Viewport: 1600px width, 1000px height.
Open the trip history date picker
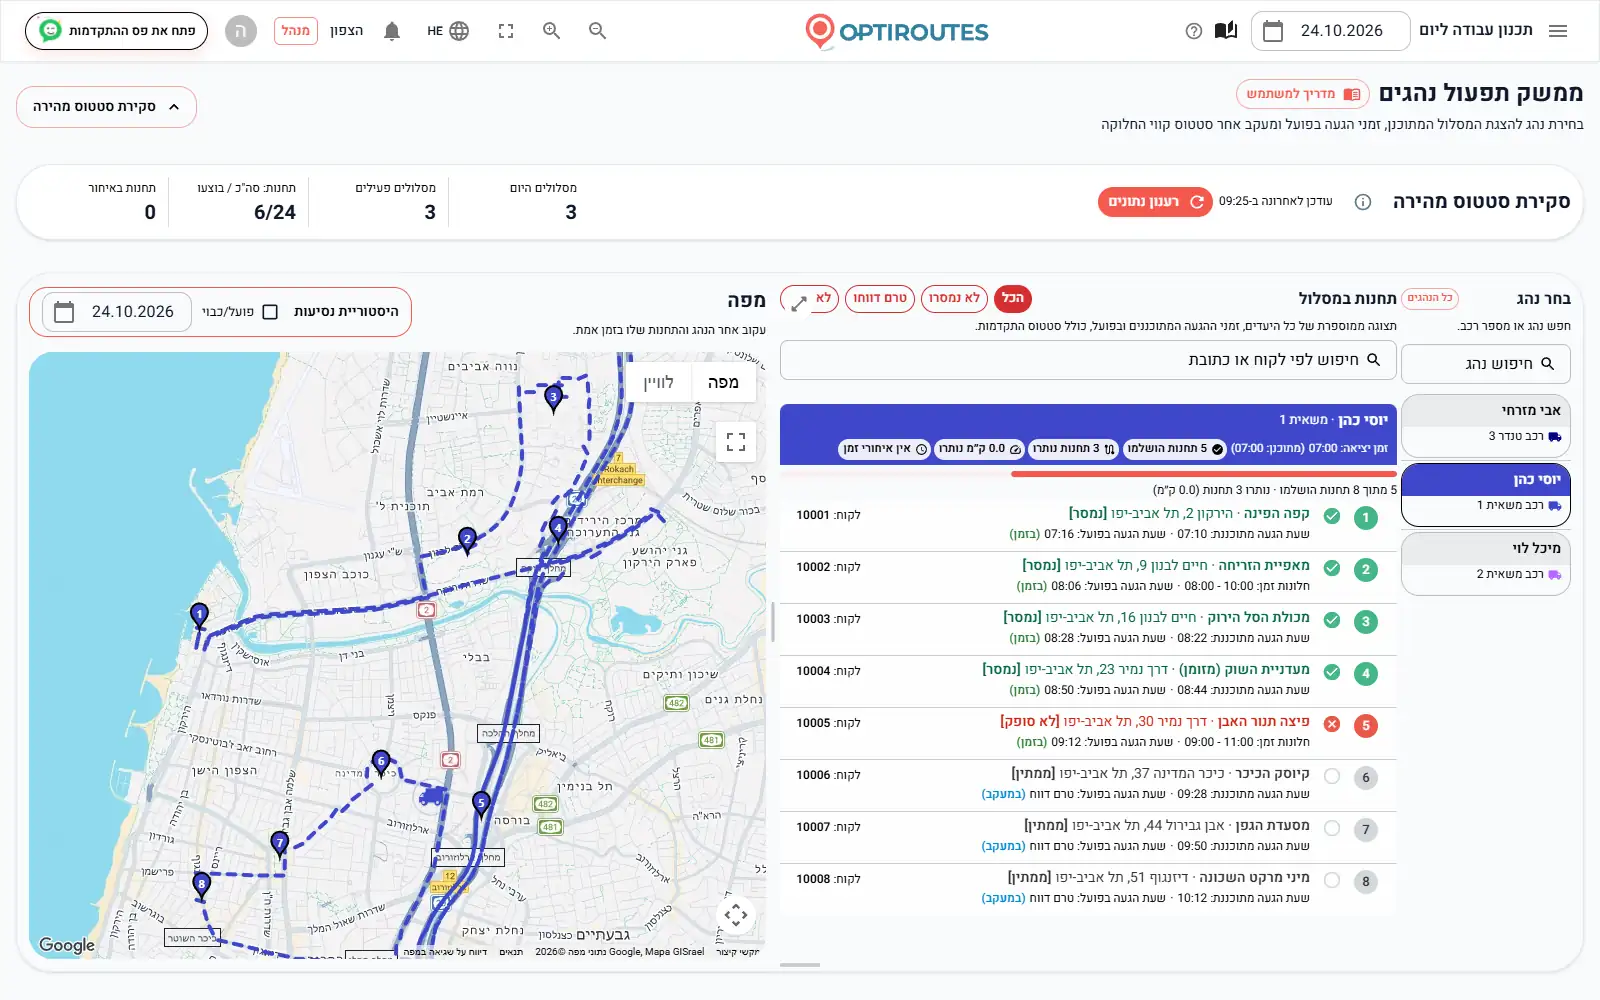[x=116, y=312]
